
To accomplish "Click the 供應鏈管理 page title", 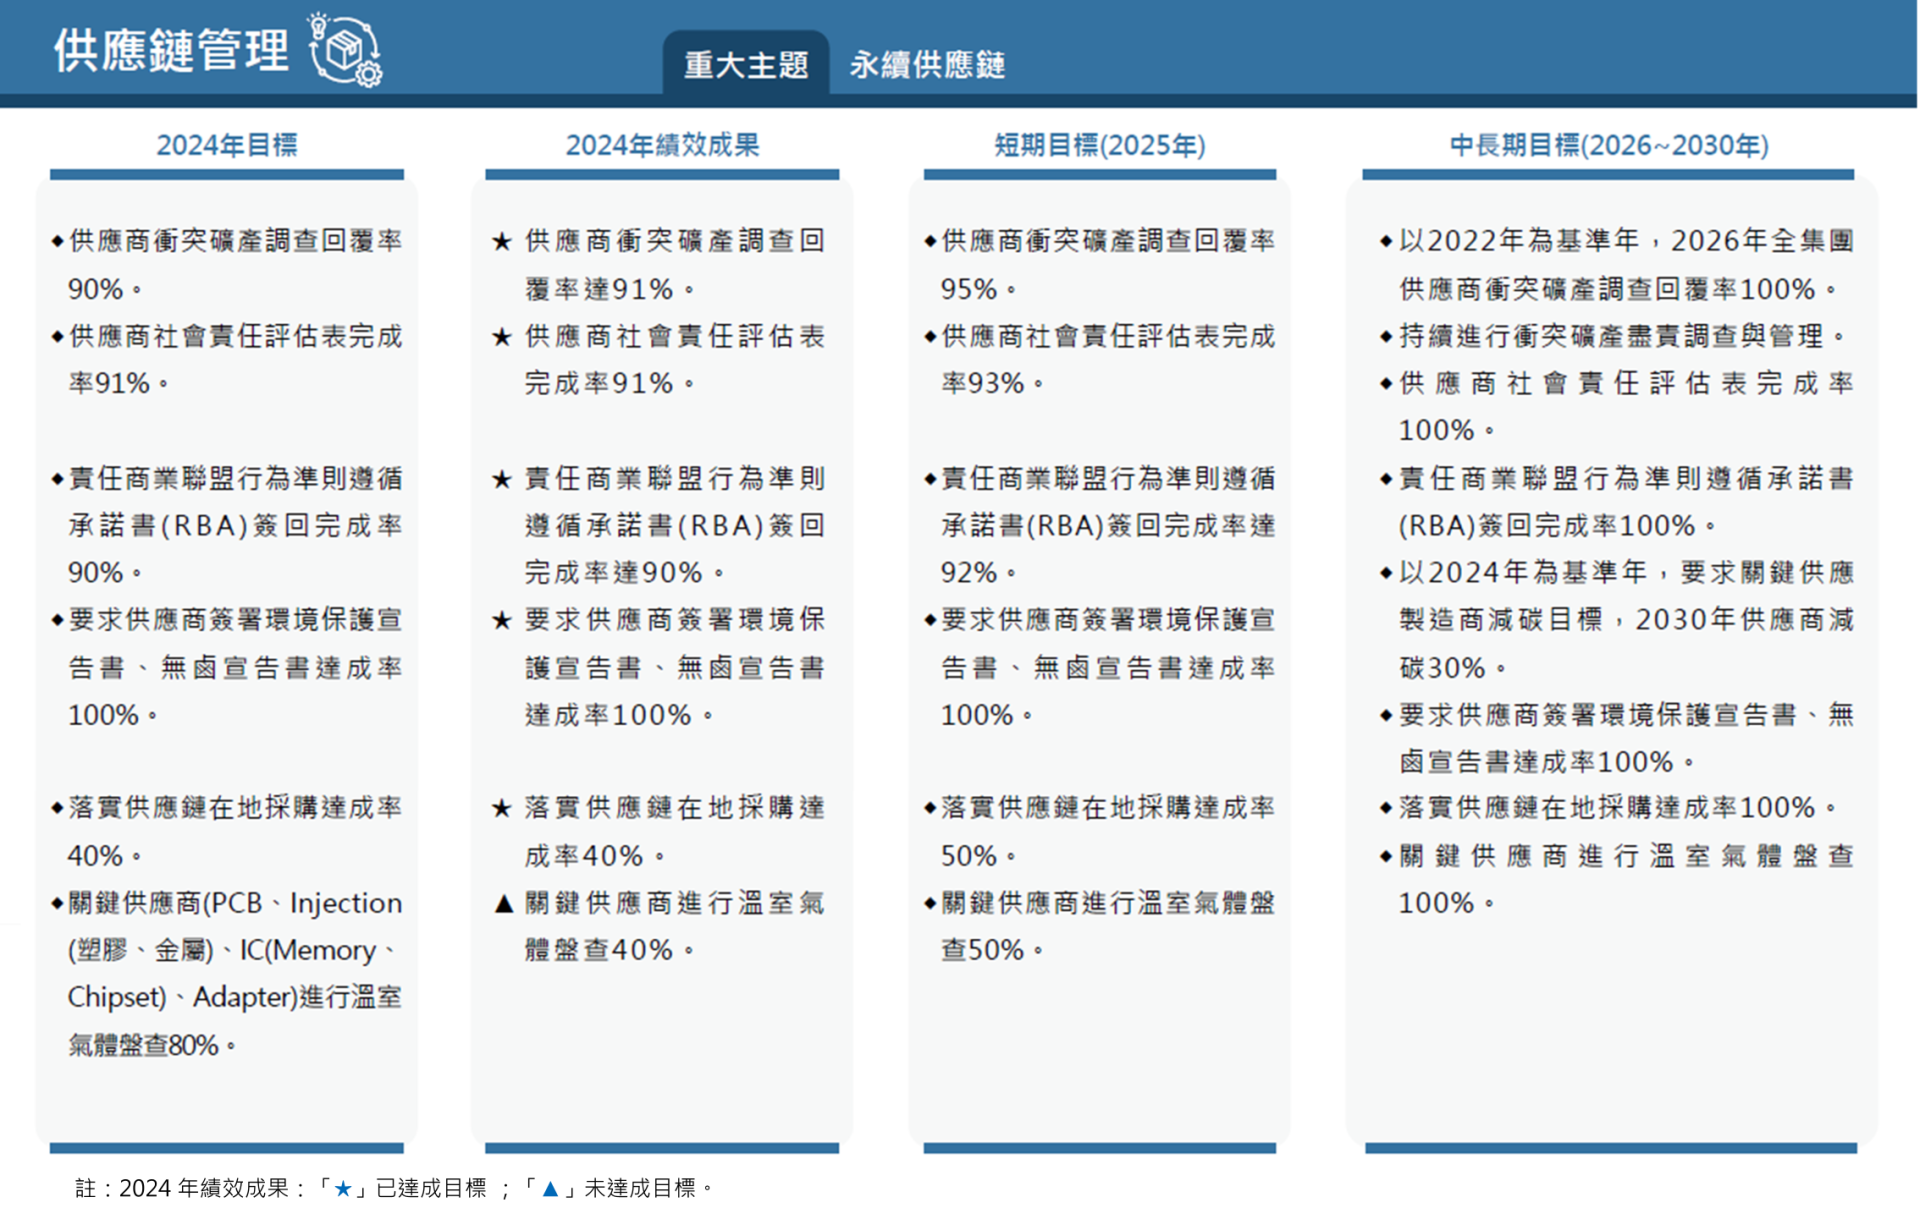I will pyautogui.click(x=171, y=50).
